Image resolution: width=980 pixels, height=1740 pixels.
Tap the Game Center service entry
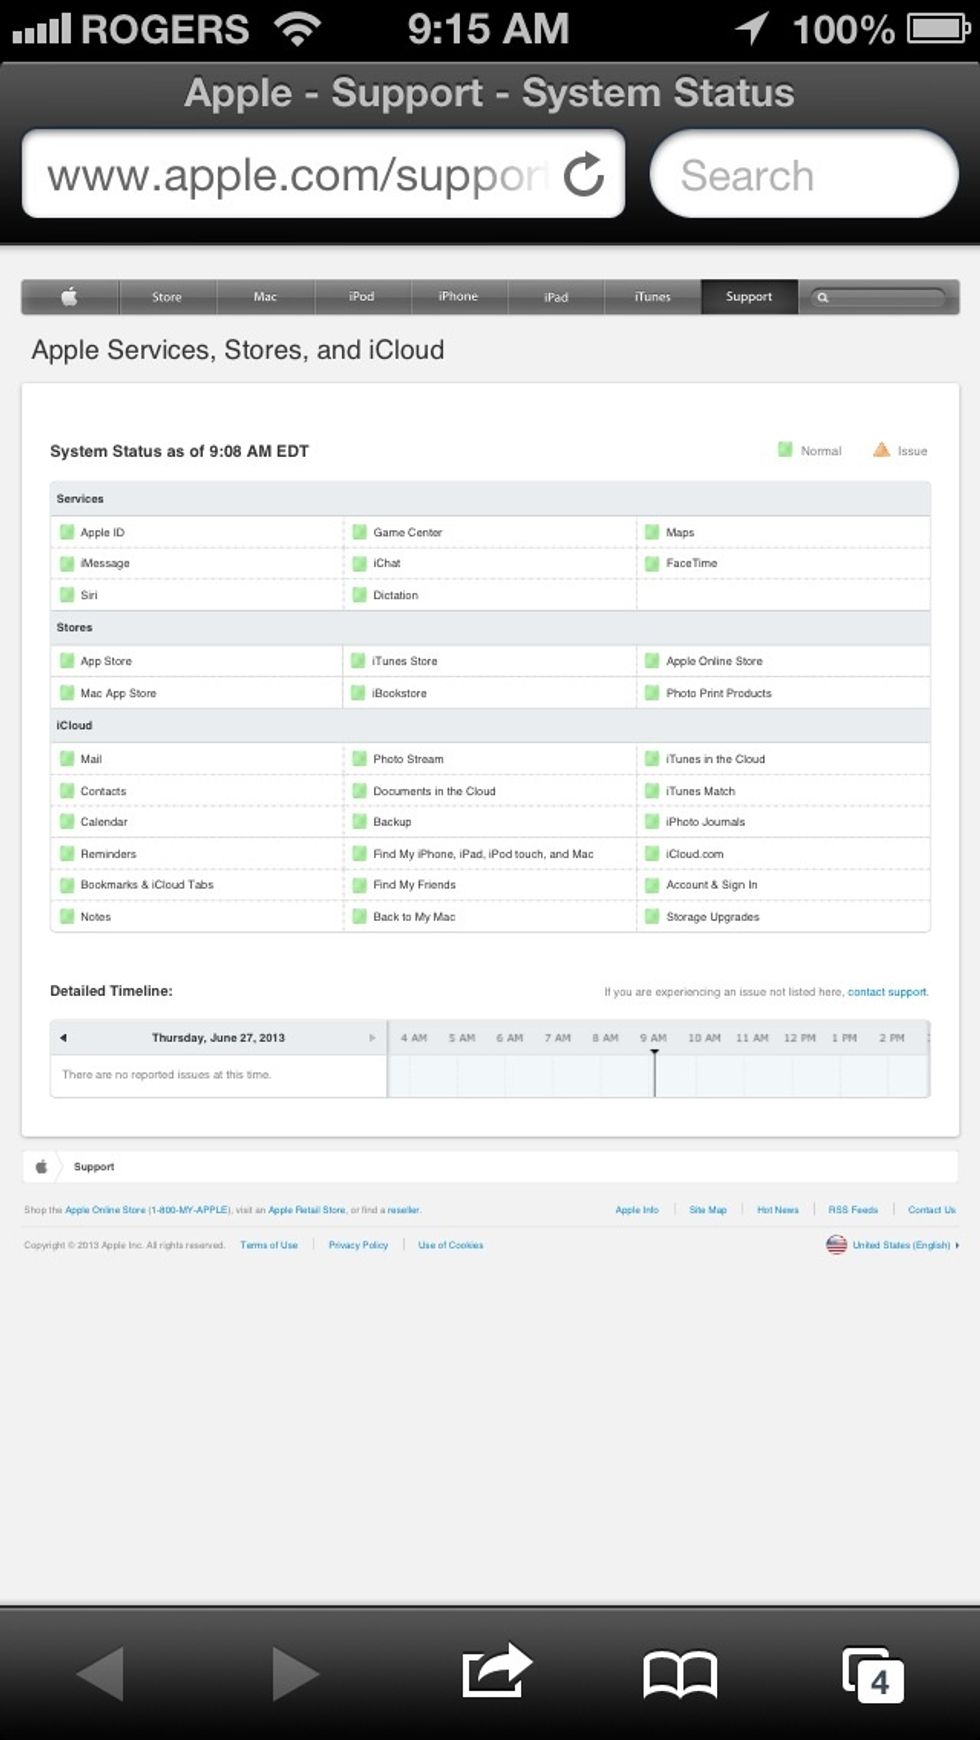pos(408,532)
